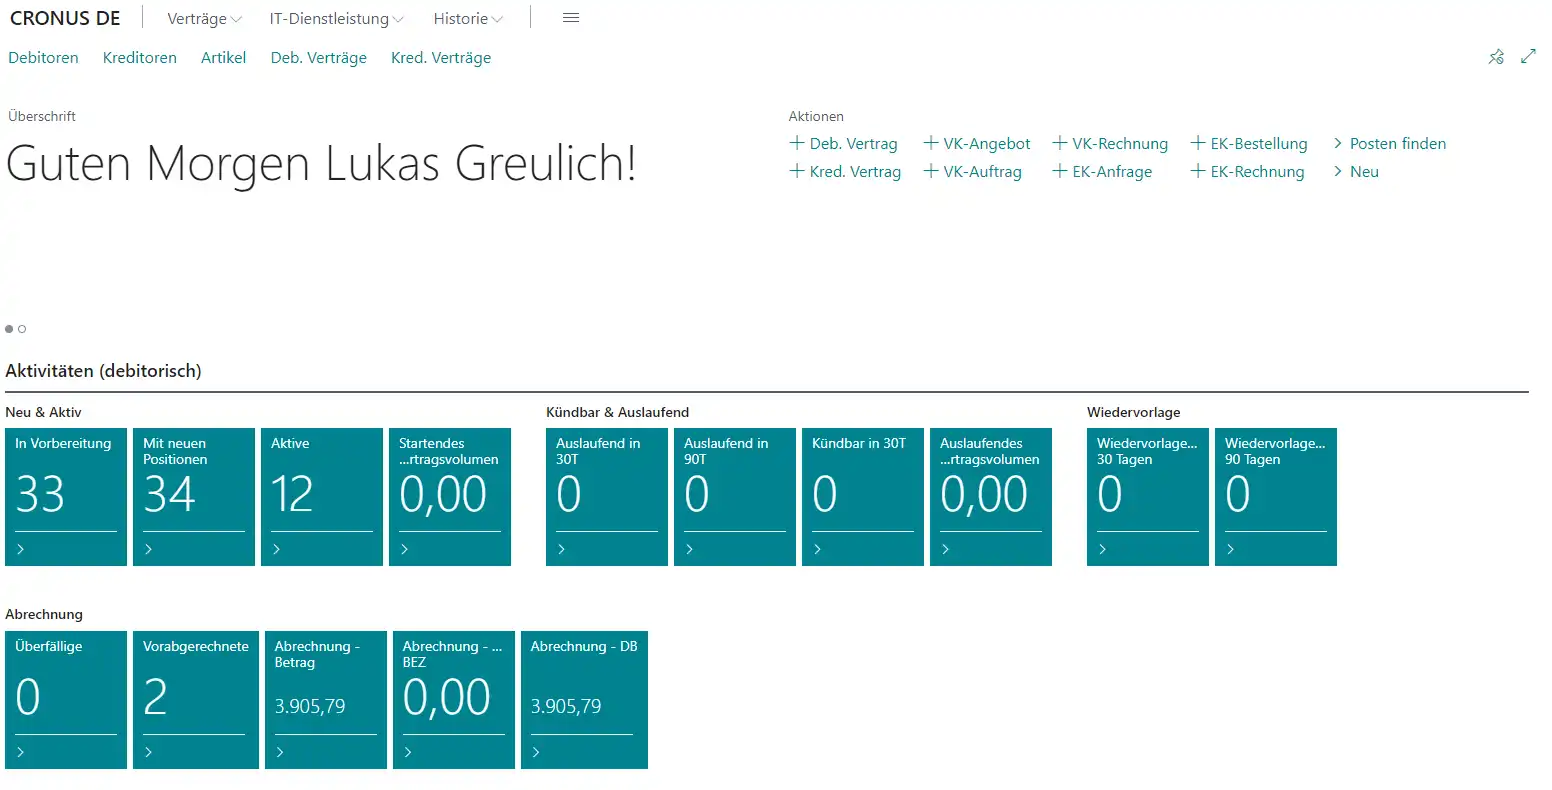The height and width of the screenshot is (790, 1552).
Task: Open the Vorabgerechnete tile showing 2
Action: [195, 699]
